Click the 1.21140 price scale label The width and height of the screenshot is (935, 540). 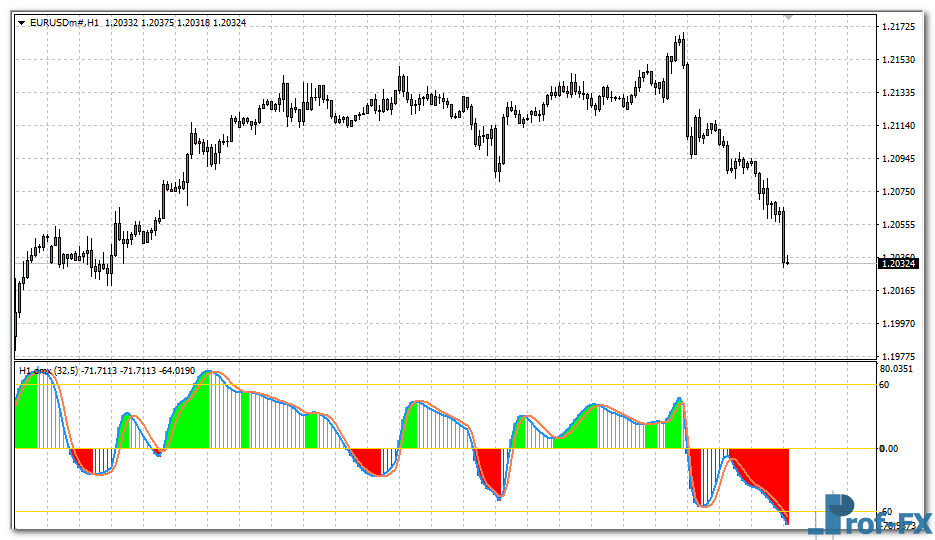pos(898,125)
